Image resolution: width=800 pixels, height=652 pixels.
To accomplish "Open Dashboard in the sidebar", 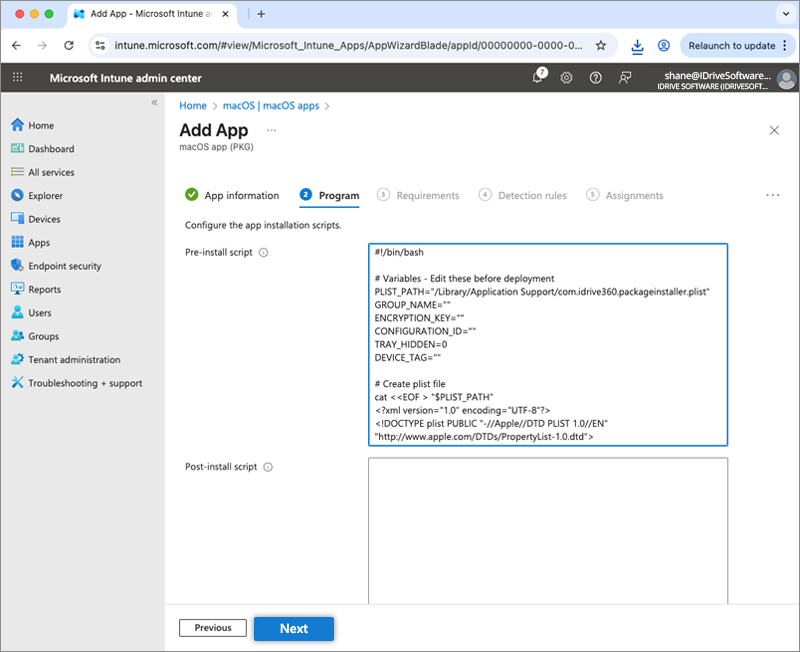I will point(42,148).
